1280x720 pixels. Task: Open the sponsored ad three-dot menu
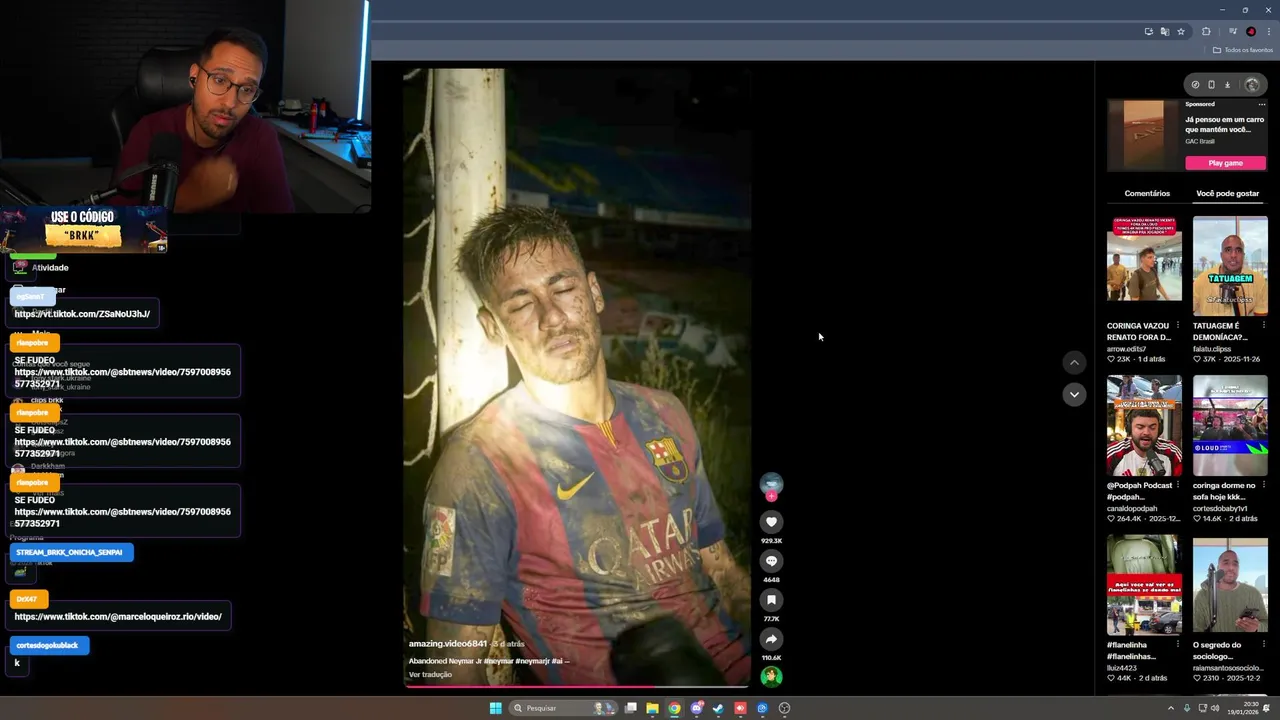(1262, 104)
